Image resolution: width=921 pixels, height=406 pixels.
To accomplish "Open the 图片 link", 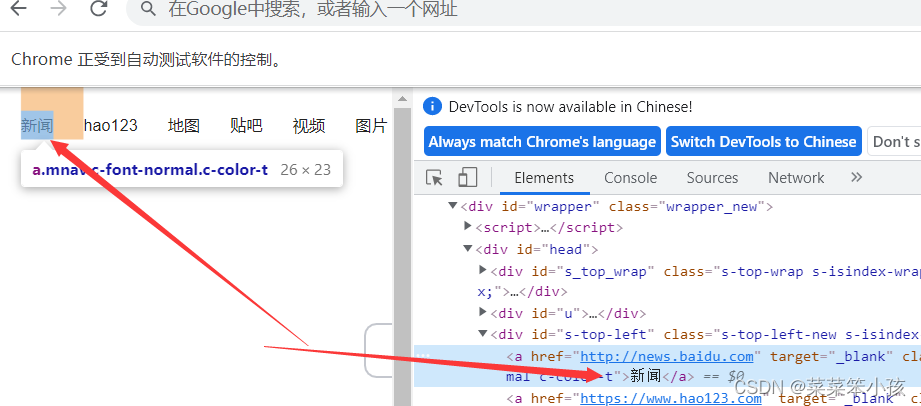I will (x=371, y=125).
